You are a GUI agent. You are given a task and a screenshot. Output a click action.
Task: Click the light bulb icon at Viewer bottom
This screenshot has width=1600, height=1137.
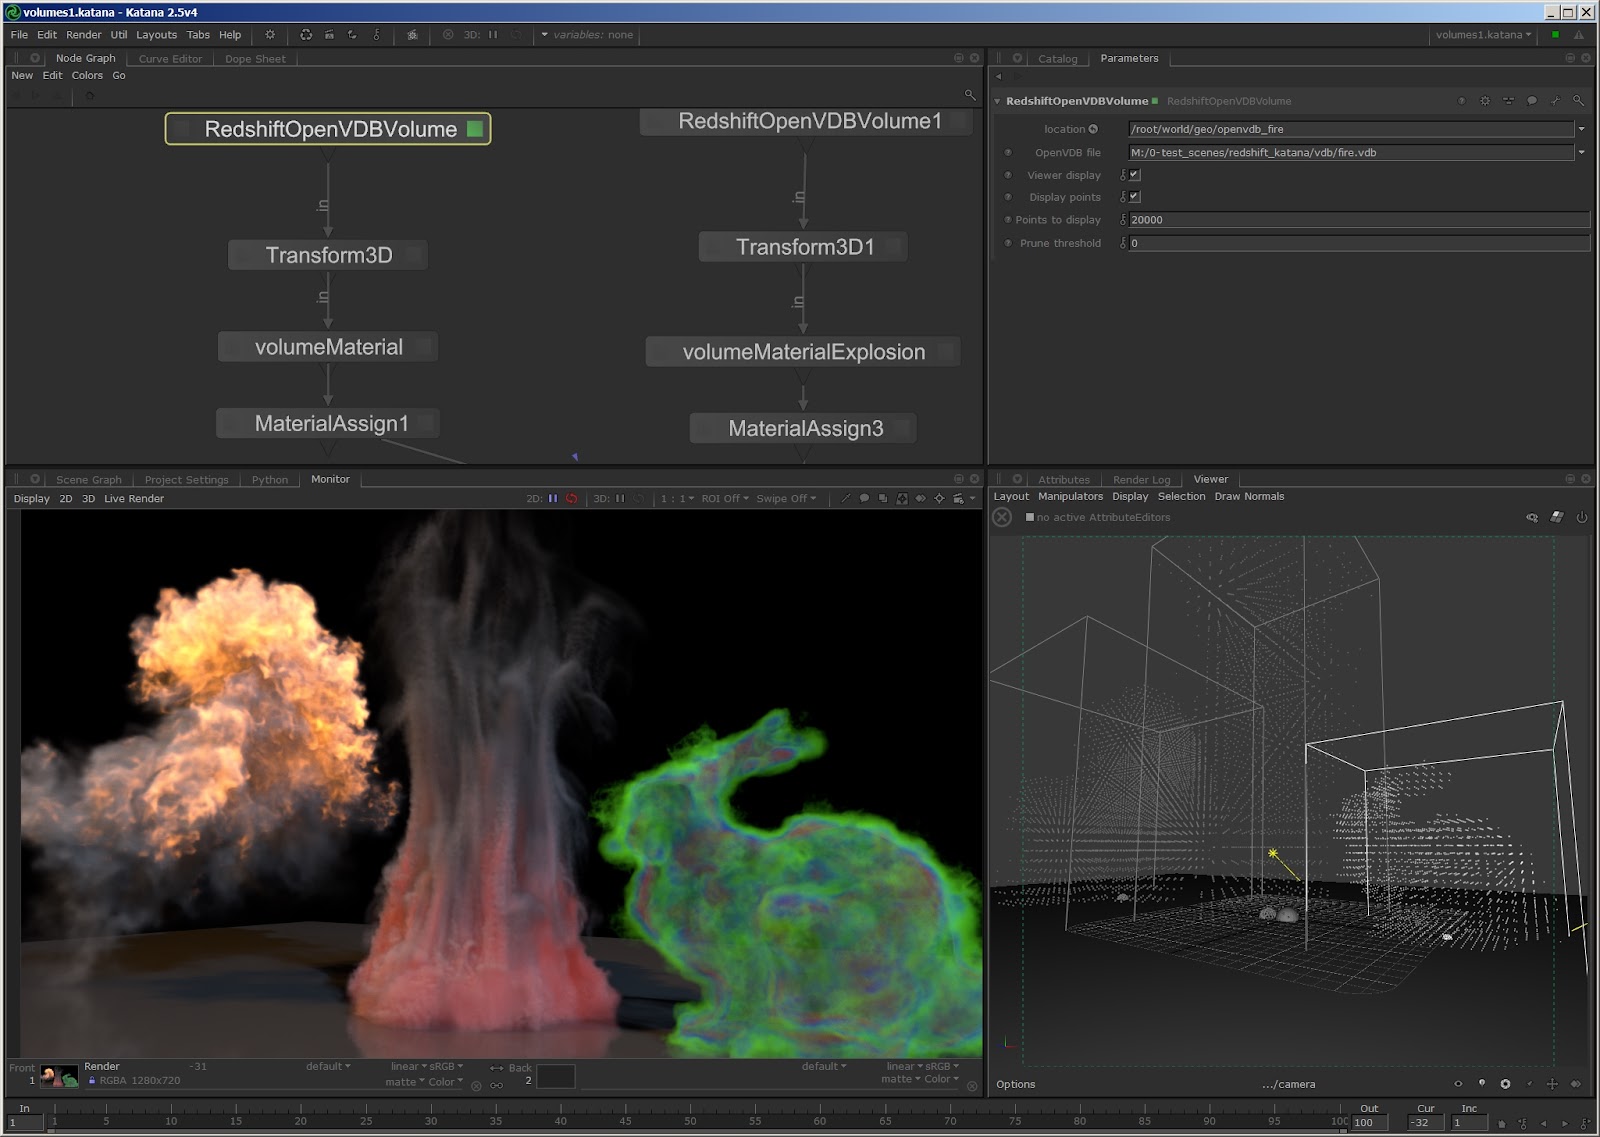1482,1084
